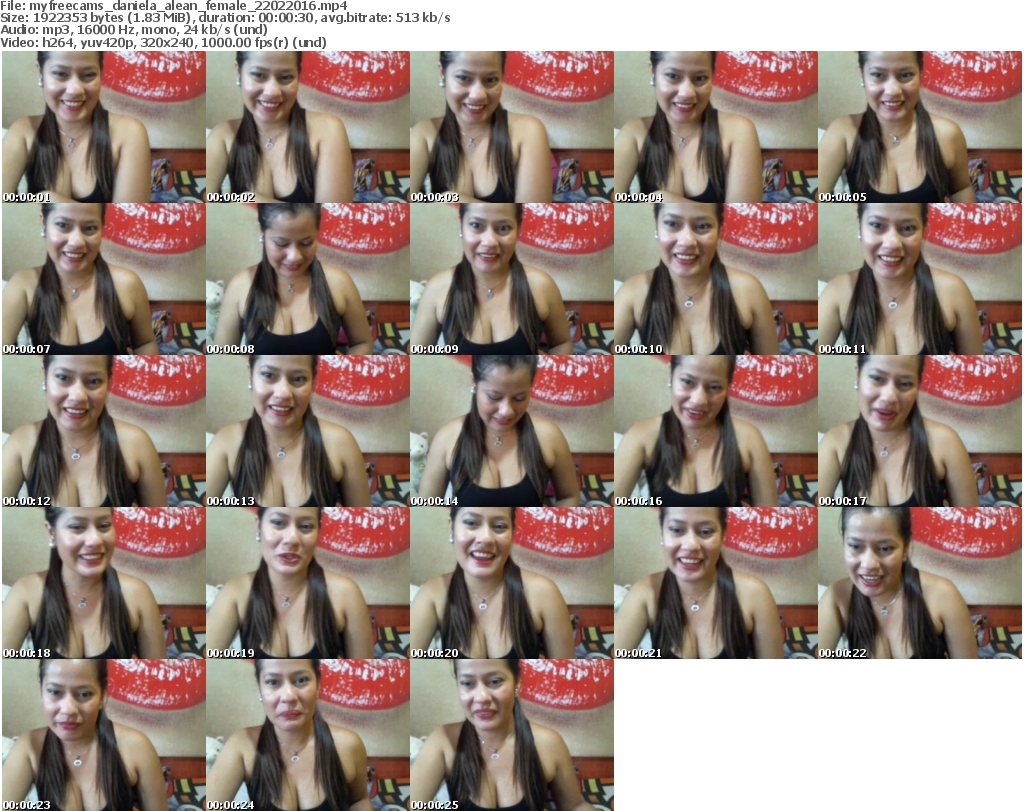
Task: Select the thumbnail stamped 00:00:16
Action: point(716,431)
